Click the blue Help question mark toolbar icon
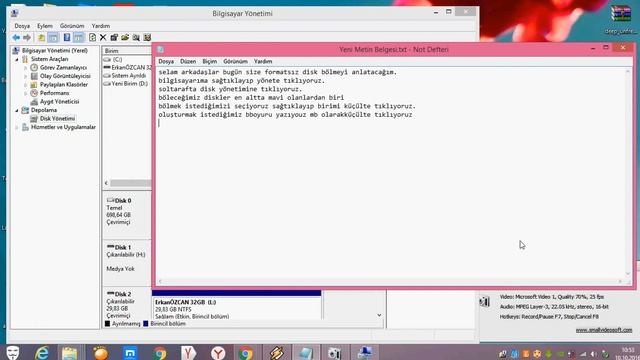 click(67, 38)
